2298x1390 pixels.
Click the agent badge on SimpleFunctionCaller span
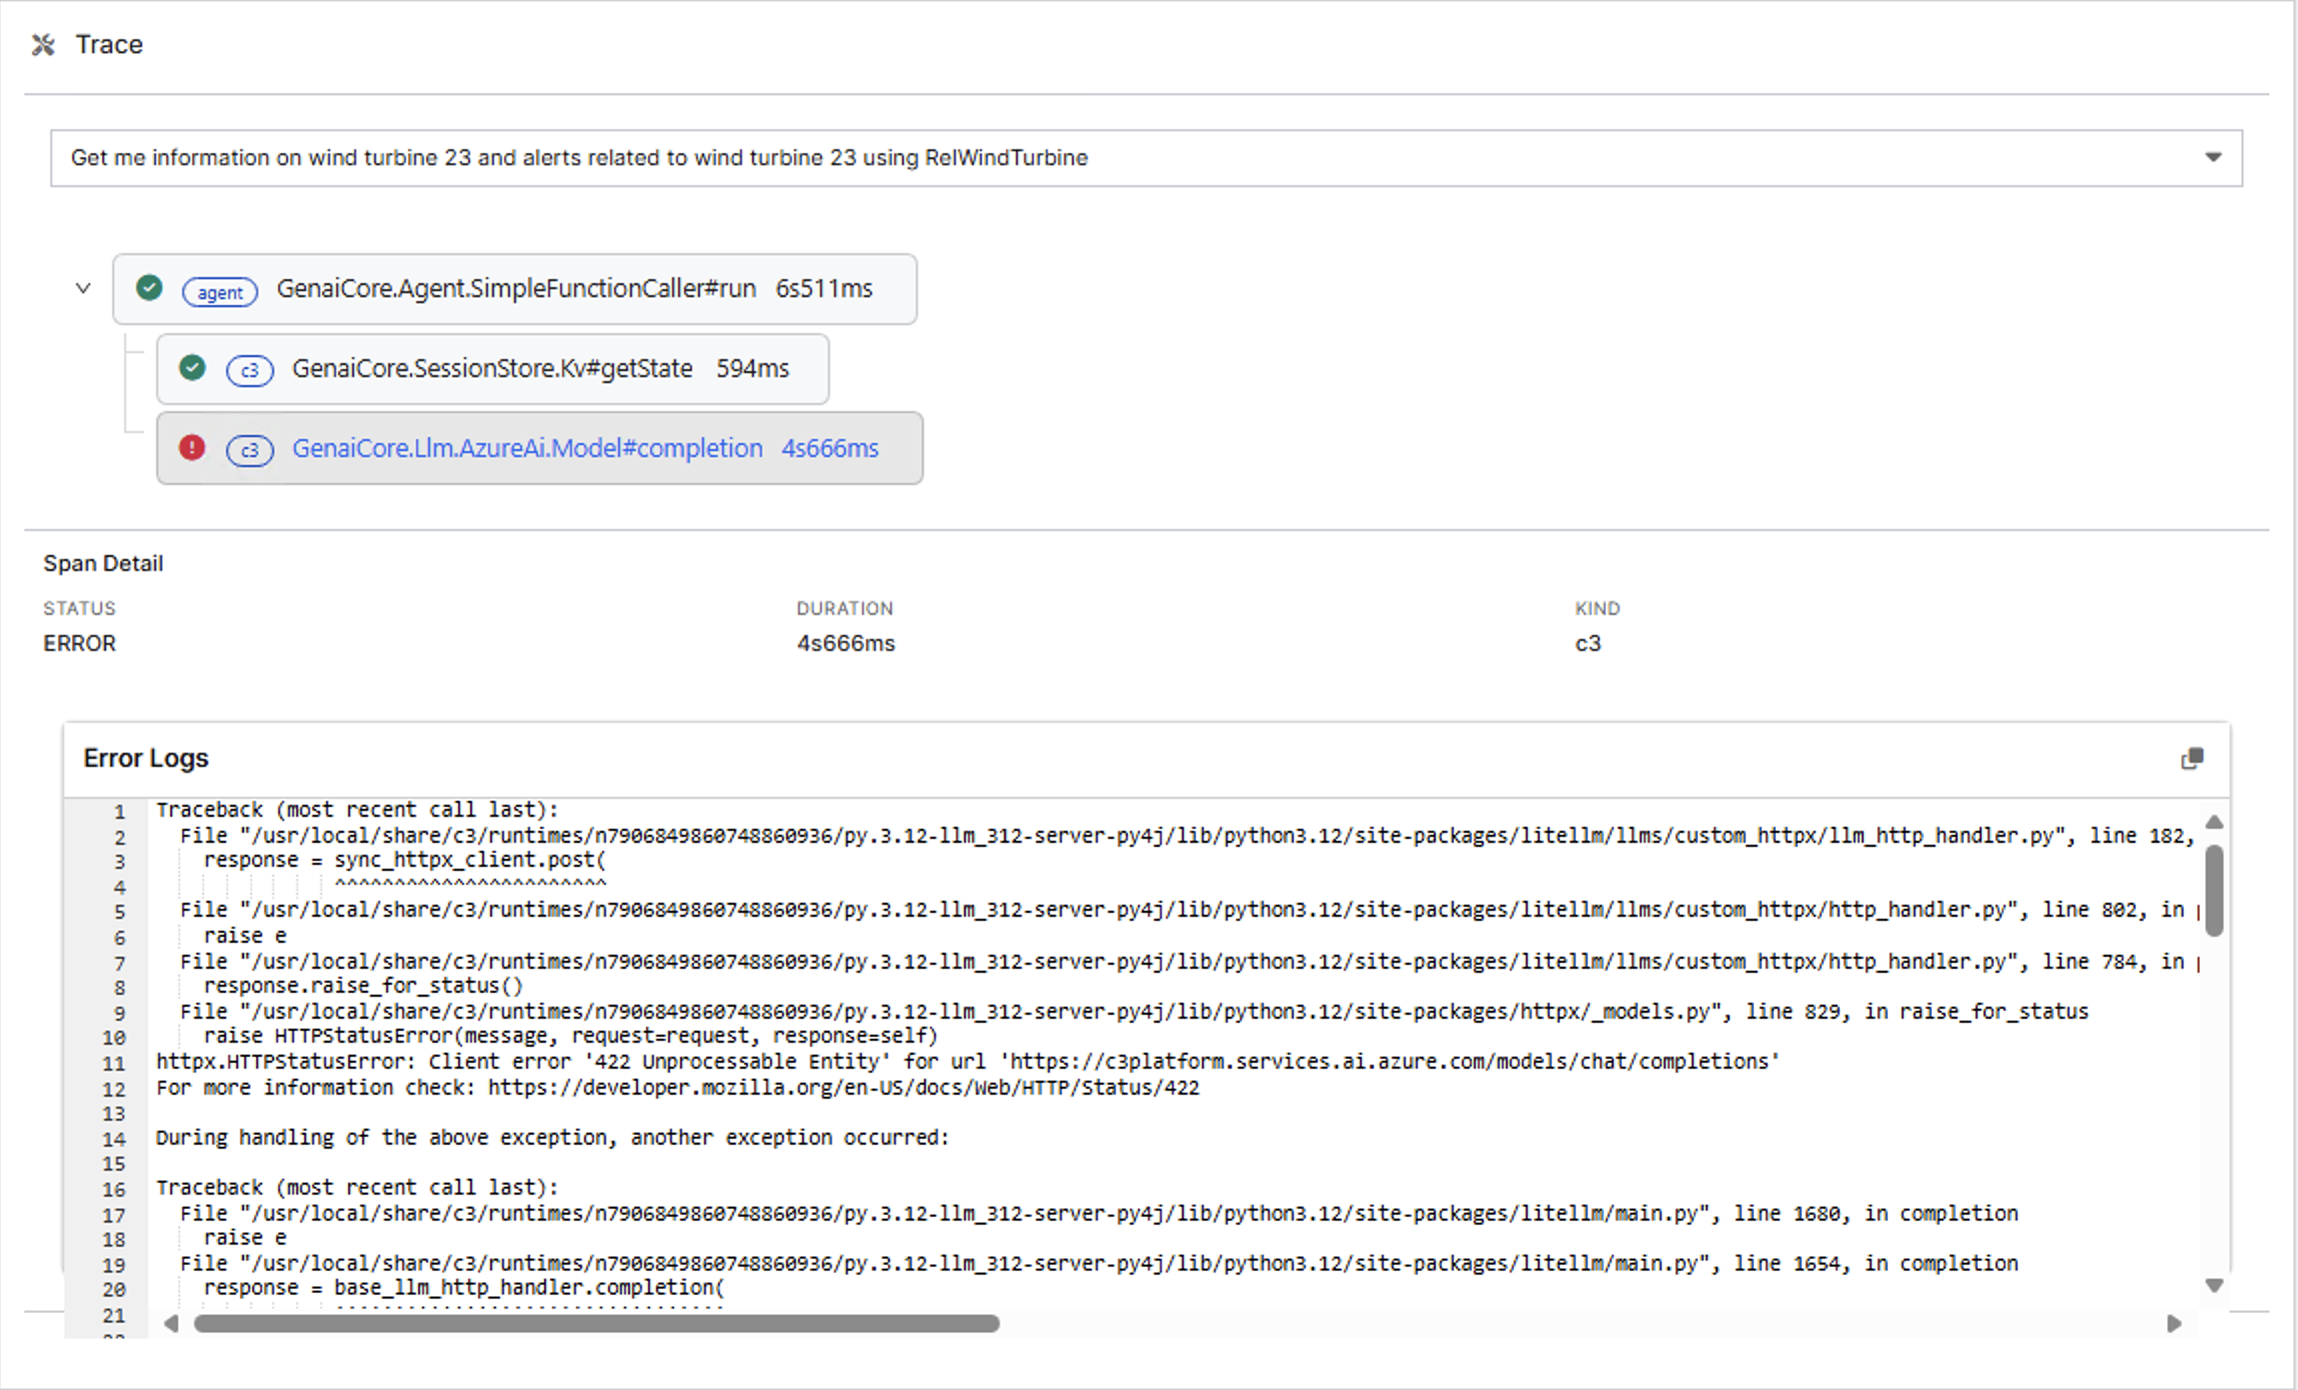click(x=220, y=292)
